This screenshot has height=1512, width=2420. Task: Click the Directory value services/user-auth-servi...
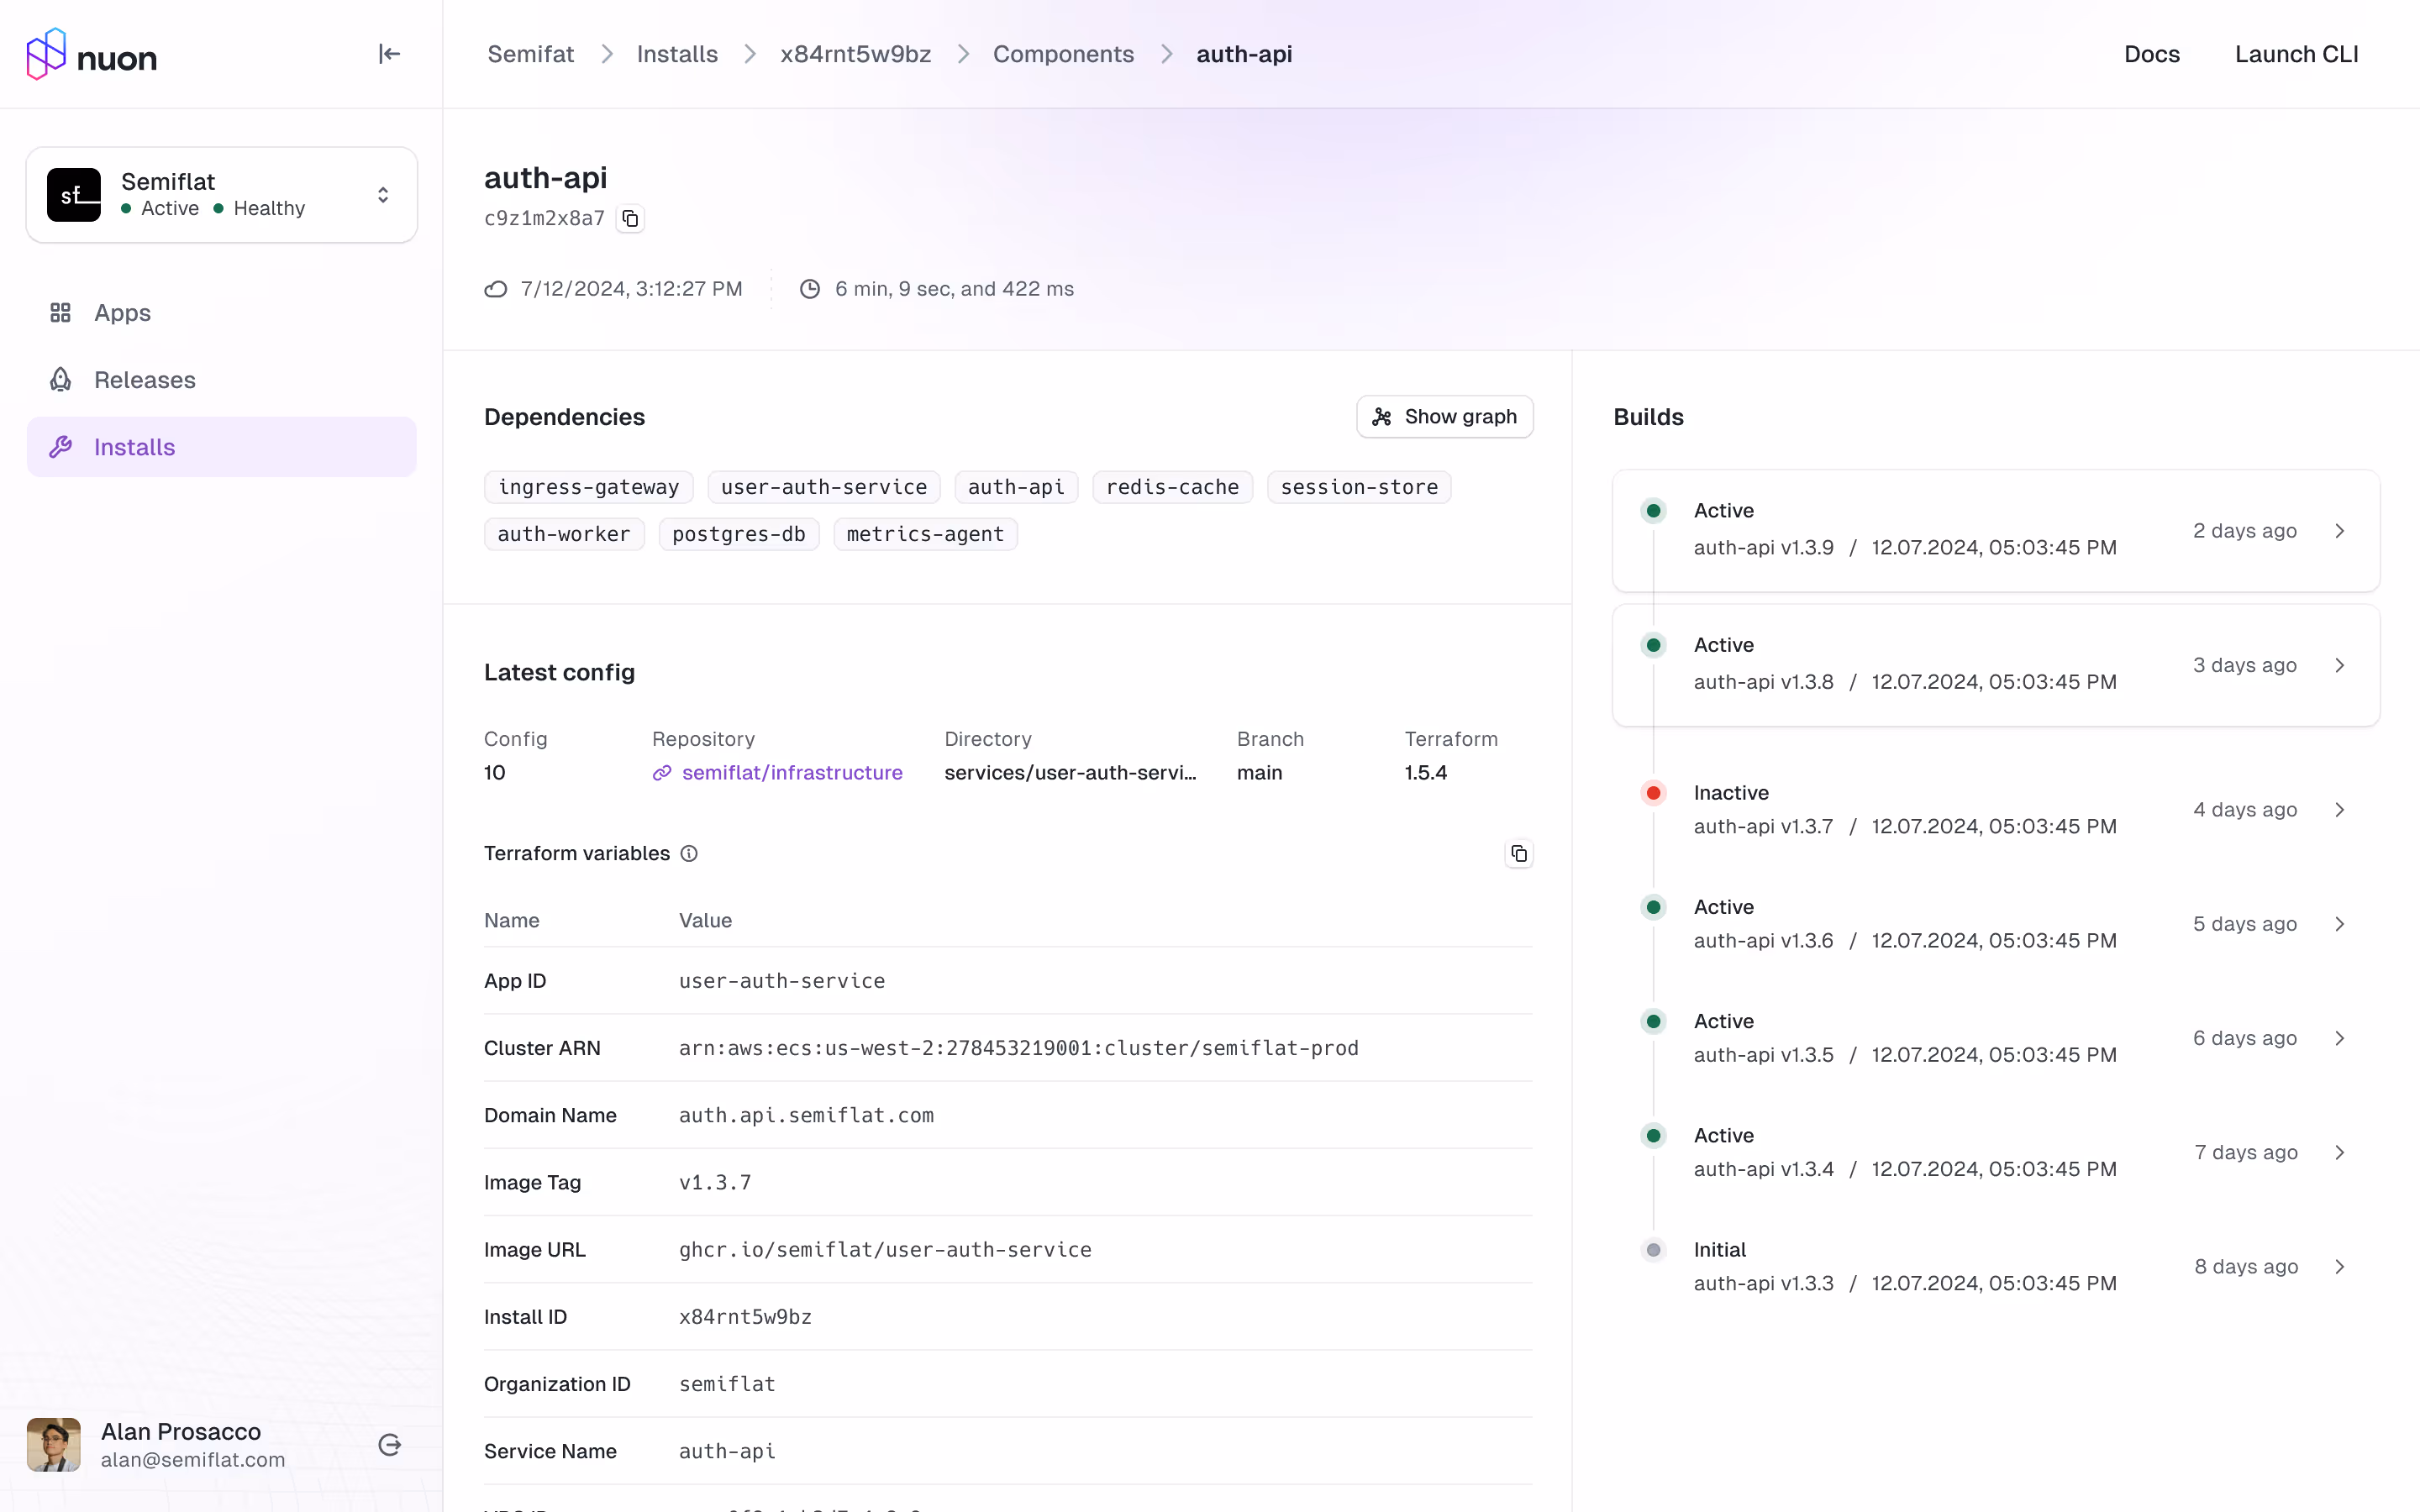1070,773
